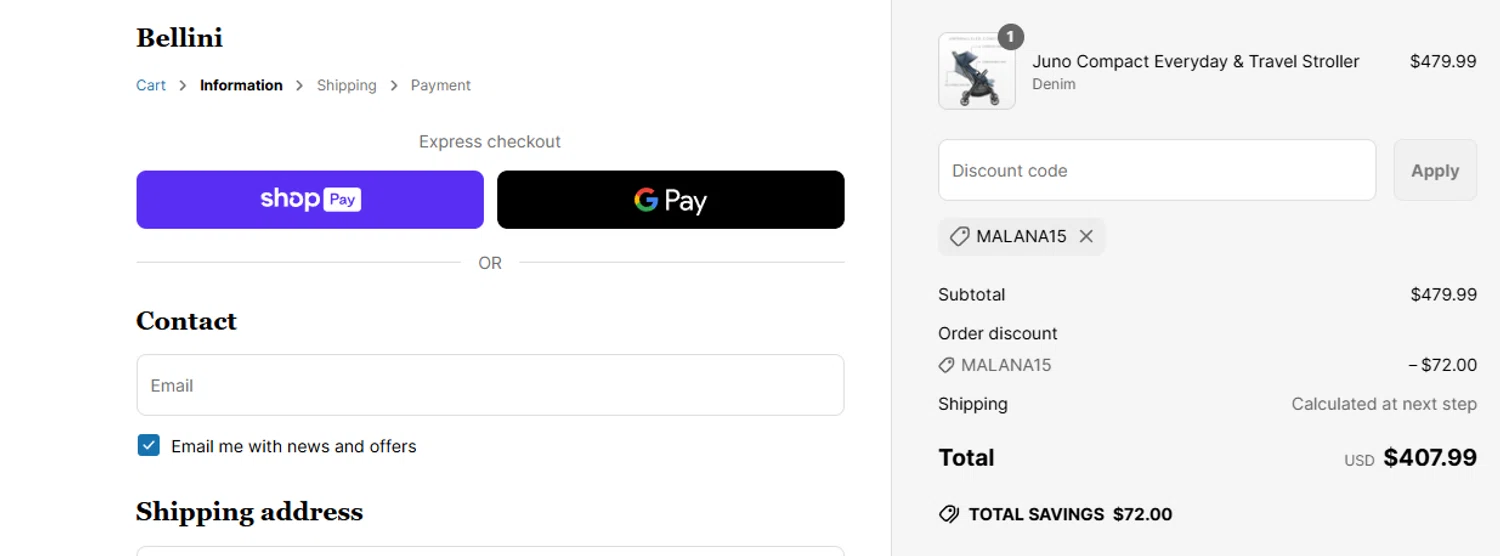Click the chevron before Payment breadcrumb
This screenshot has width=1500, height=556.
point(394,86)
